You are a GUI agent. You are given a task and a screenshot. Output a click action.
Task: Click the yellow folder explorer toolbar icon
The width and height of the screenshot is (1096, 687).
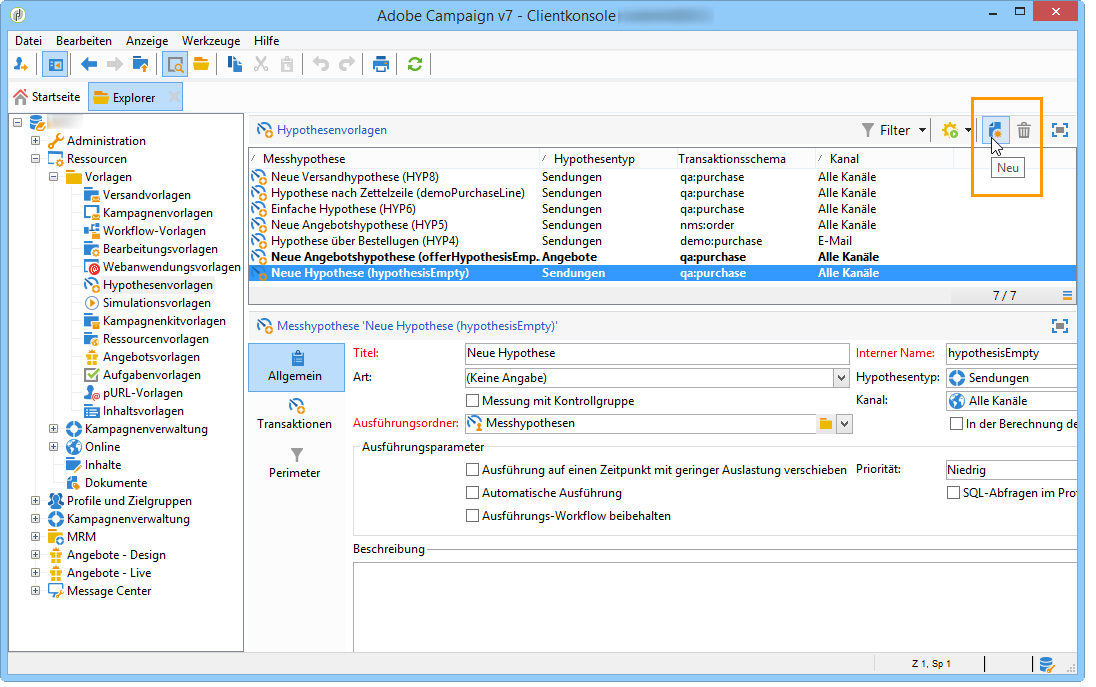(201, 64)
